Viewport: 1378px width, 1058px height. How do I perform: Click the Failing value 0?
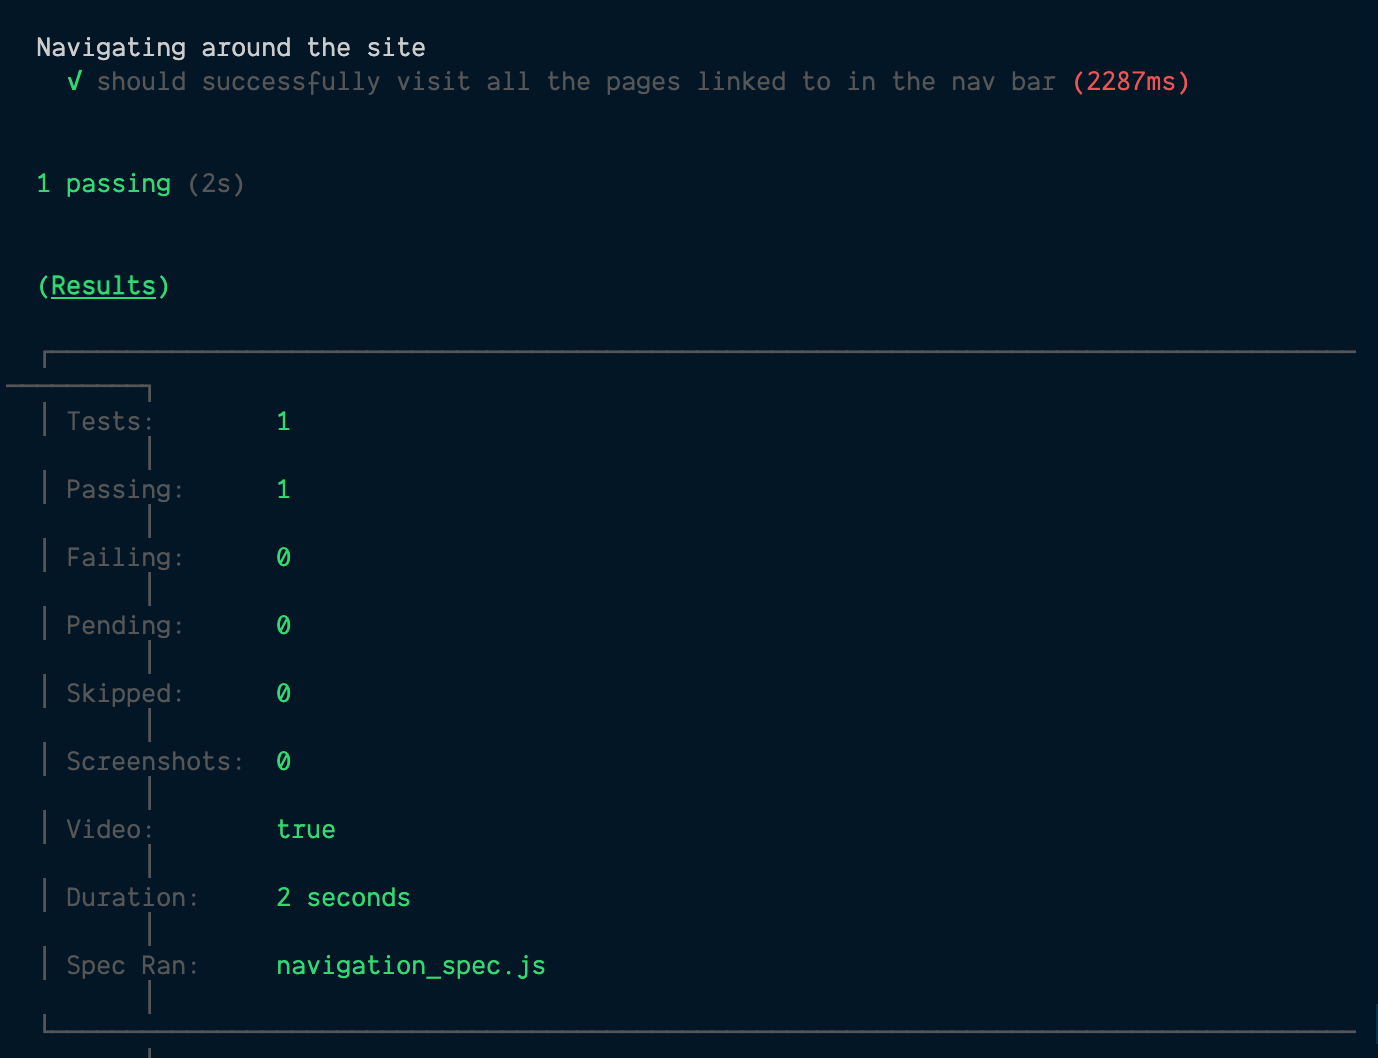[283, 558]
